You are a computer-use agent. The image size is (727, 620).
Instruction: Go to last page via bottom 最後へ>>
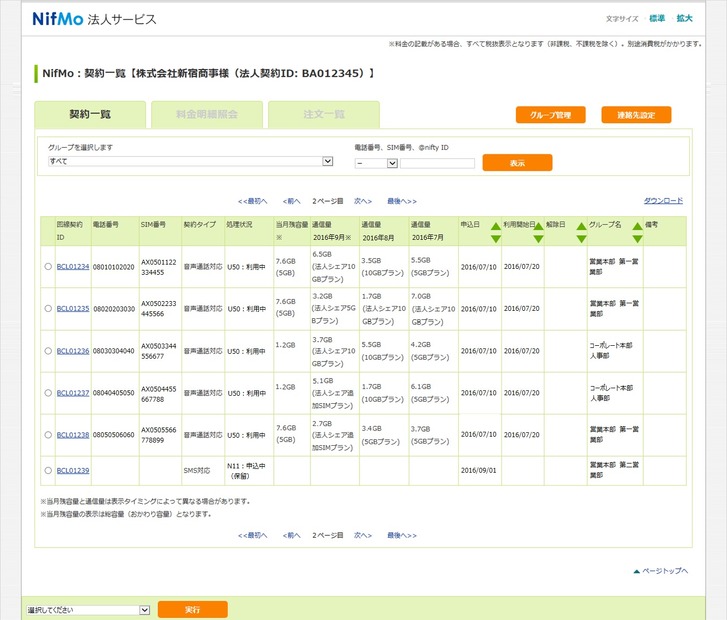(x=402, y=535)
